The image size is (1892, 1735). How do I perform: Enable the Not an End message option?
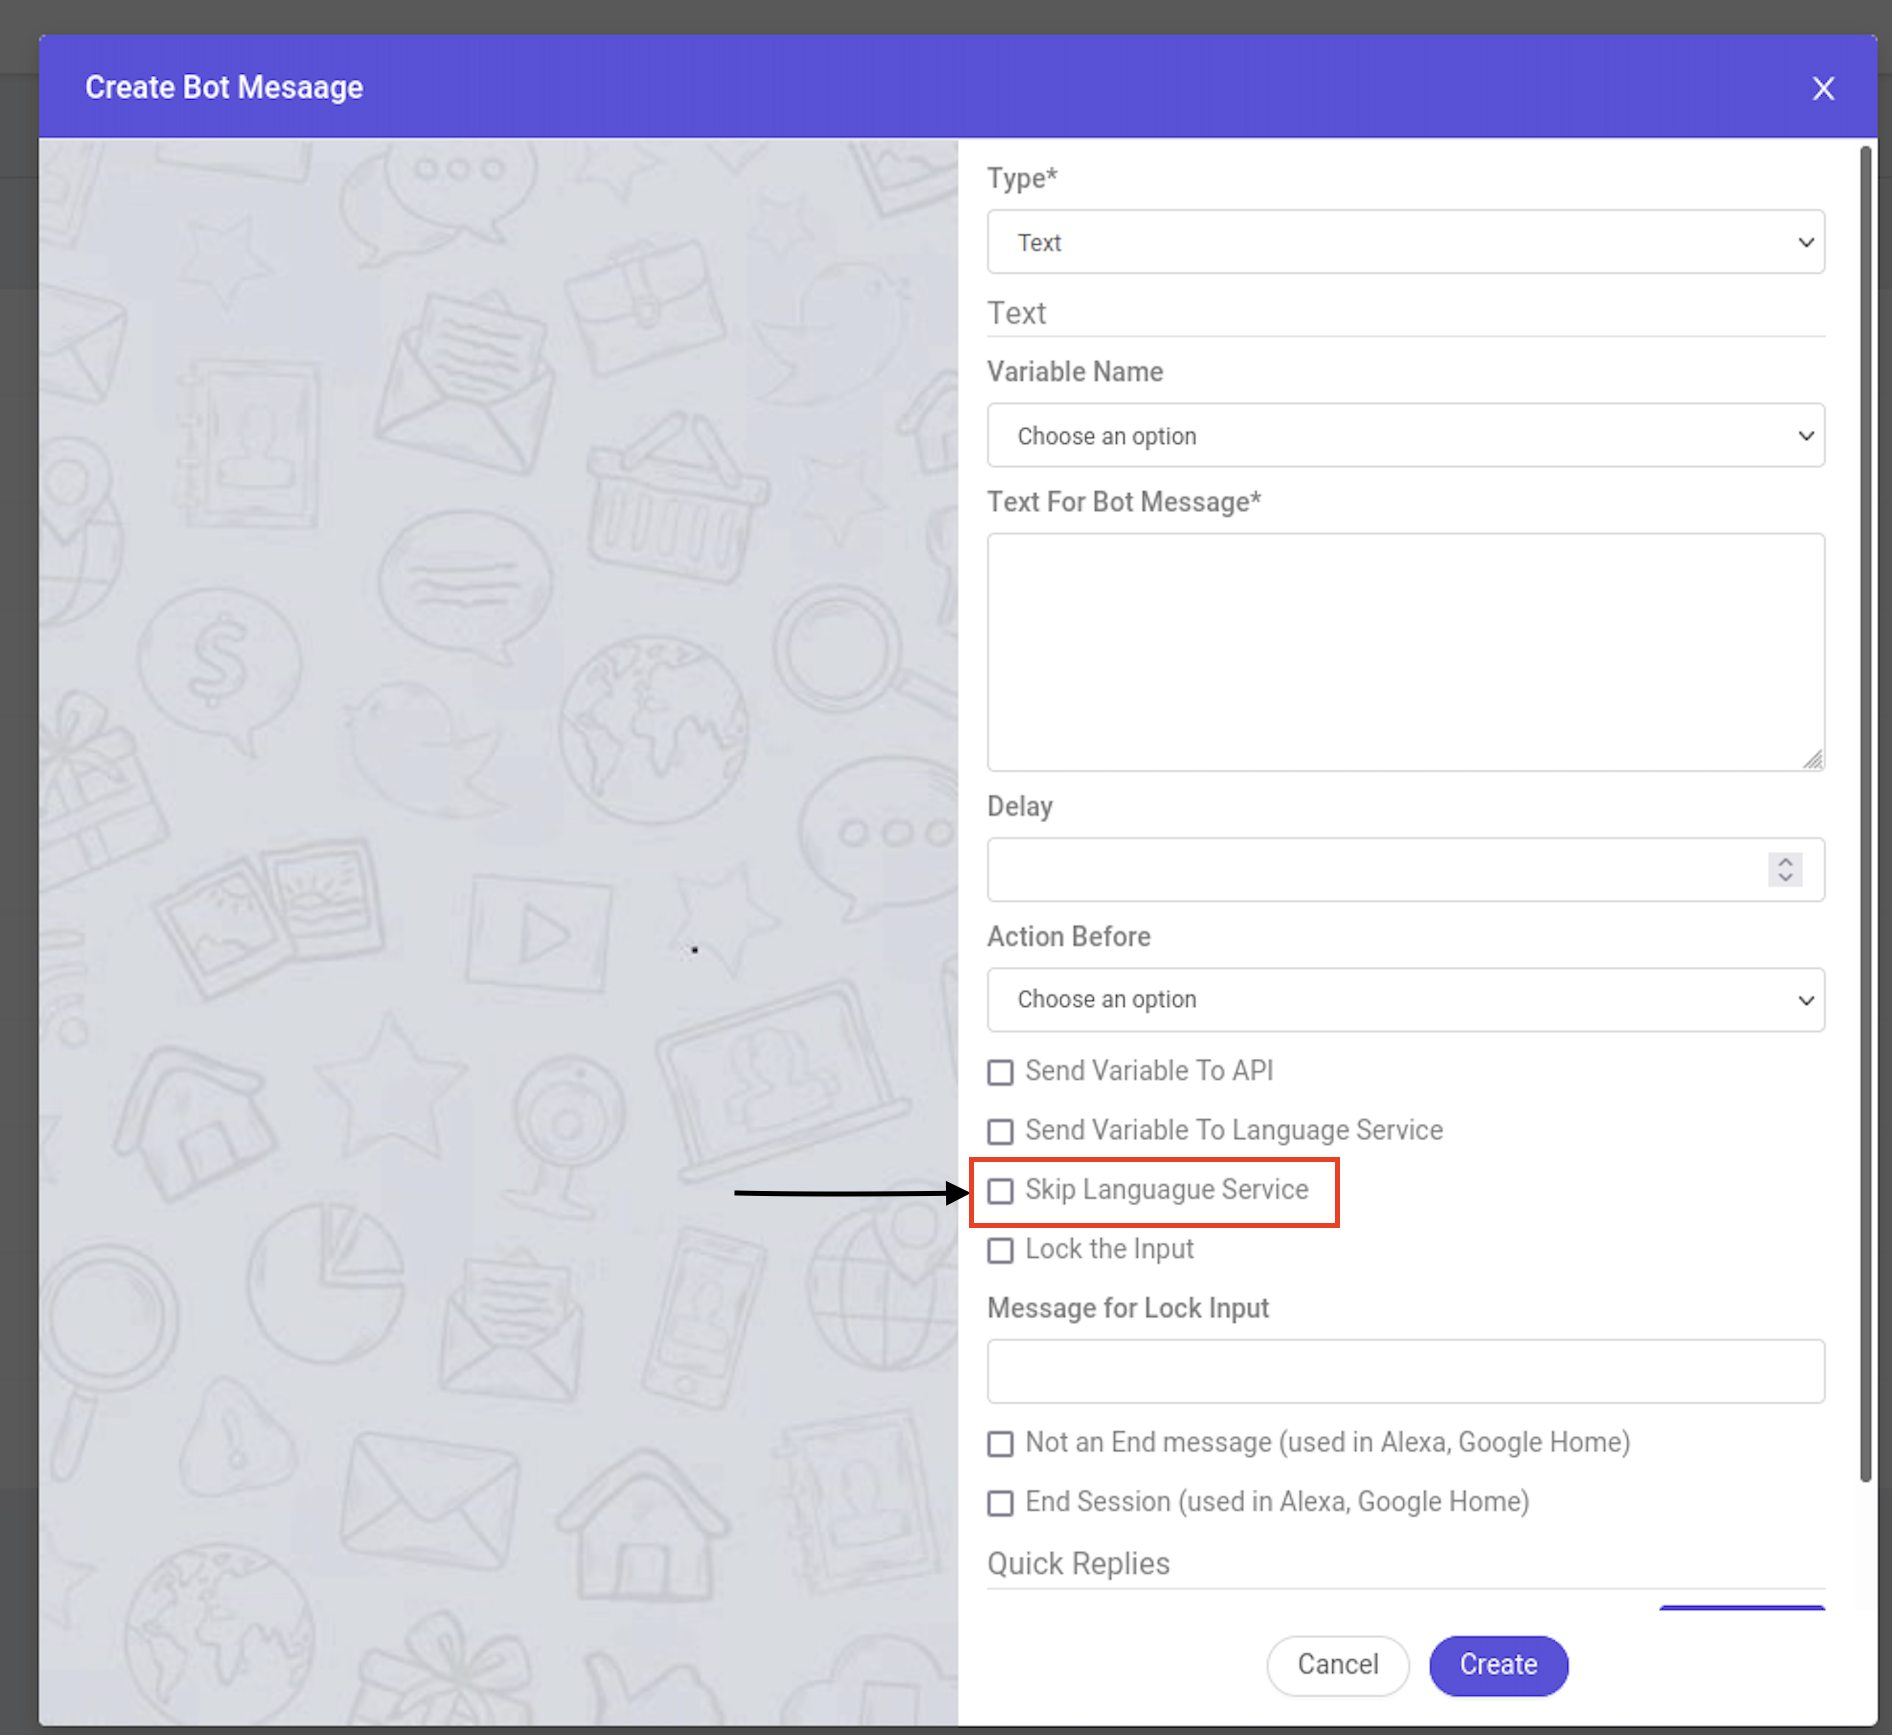click(x=1000, y=1444)
